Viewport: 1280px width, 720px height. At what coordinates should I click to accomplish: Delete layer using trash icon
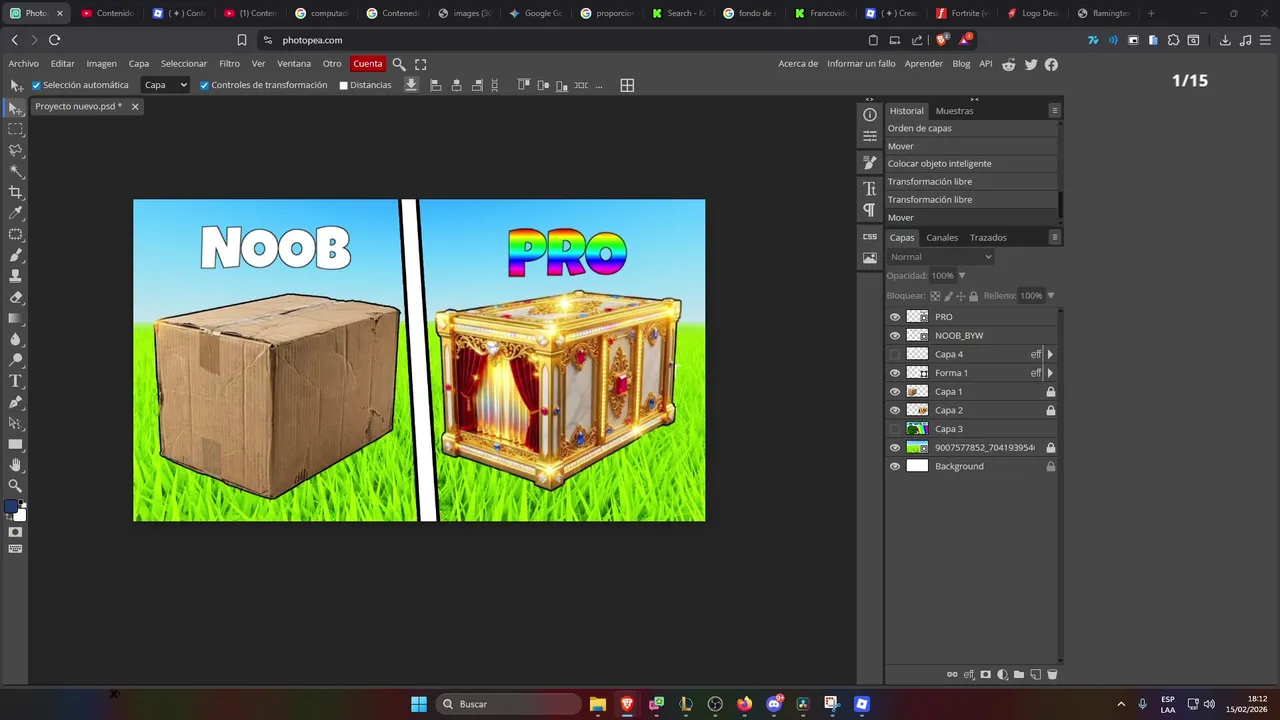[1052, 675]
